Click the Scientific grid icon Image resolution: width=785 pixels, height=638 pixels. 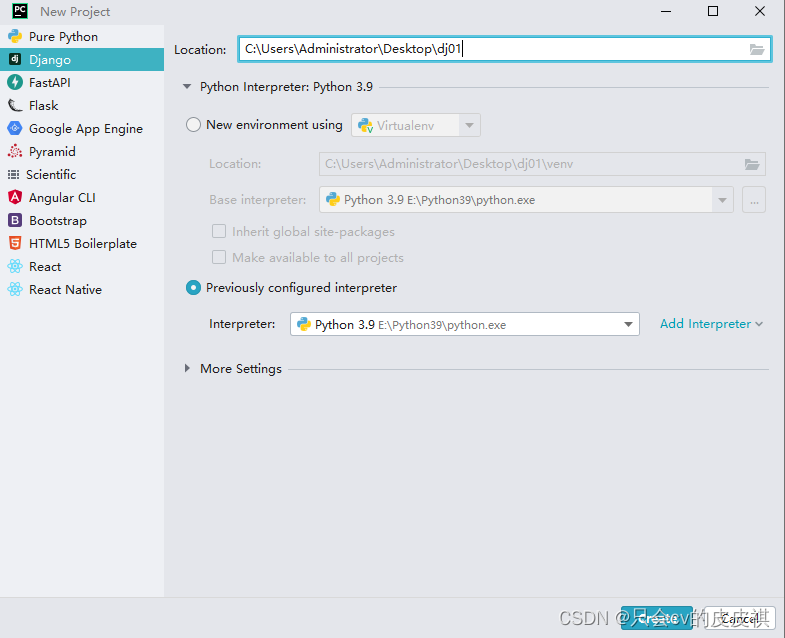[x=14, y=174]
